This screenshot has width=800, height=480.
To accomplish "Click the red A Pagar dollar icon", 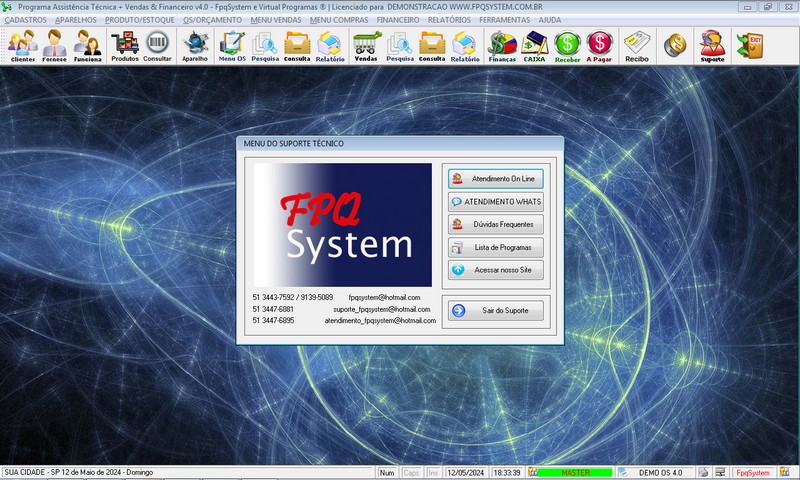I will pos(599,46).
